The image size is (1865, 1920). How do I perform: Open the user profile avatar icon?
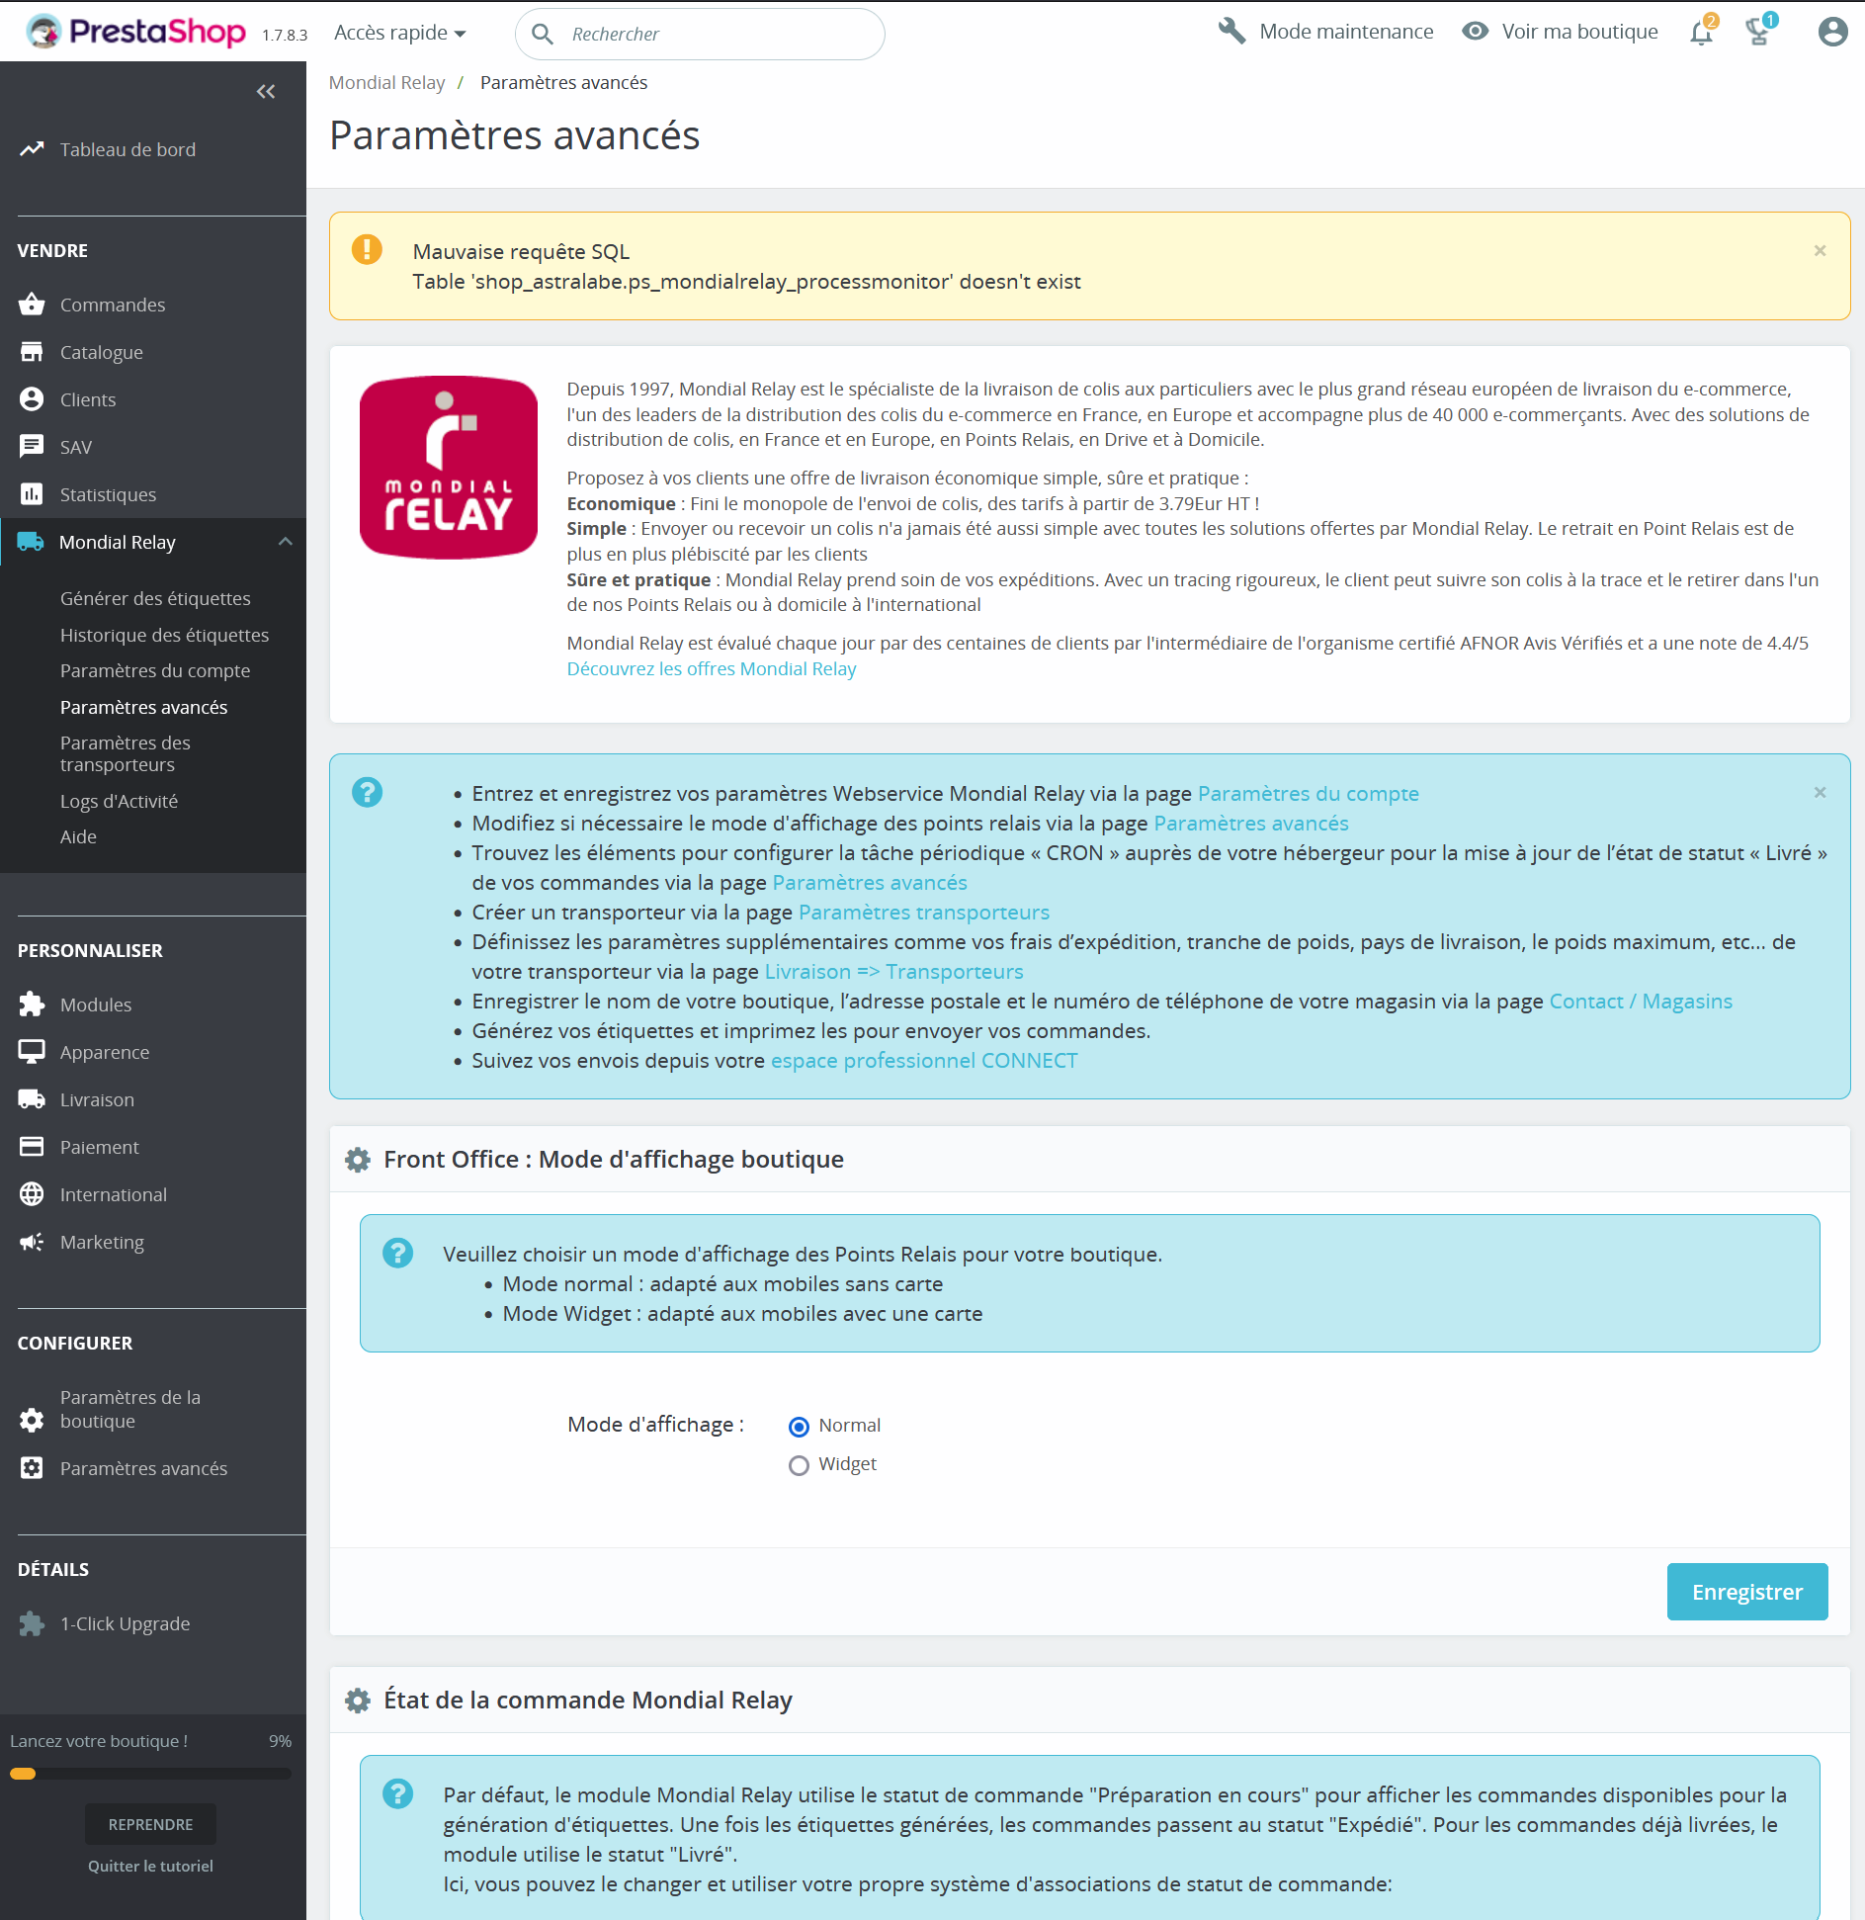pyautogui.click(x=1832, y=32)
